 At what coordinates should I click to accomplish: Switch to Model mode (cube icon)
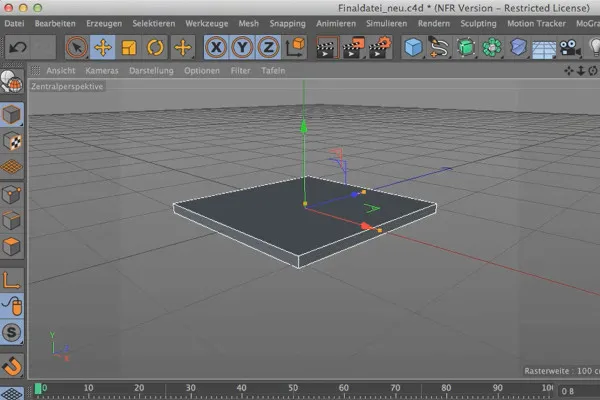click(11, 114)
